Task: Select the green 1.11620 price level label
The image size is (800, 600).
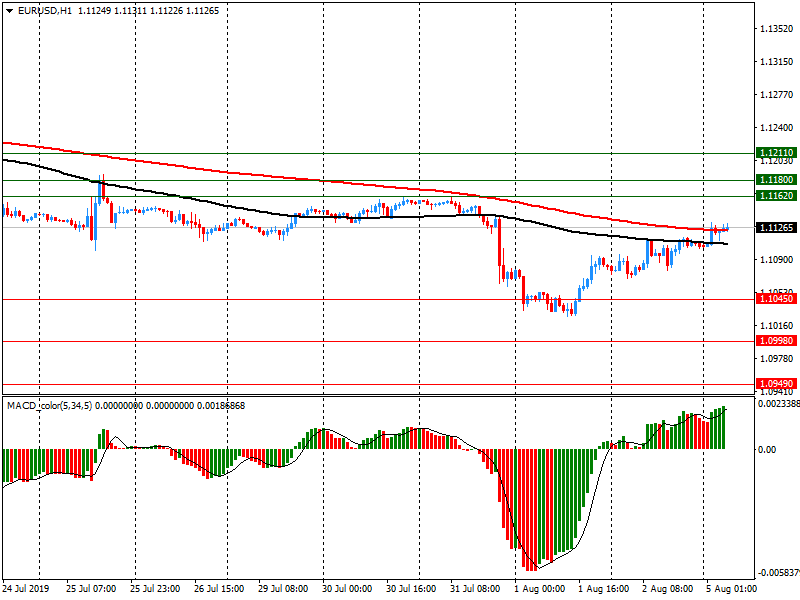Action: coord(777,195)
